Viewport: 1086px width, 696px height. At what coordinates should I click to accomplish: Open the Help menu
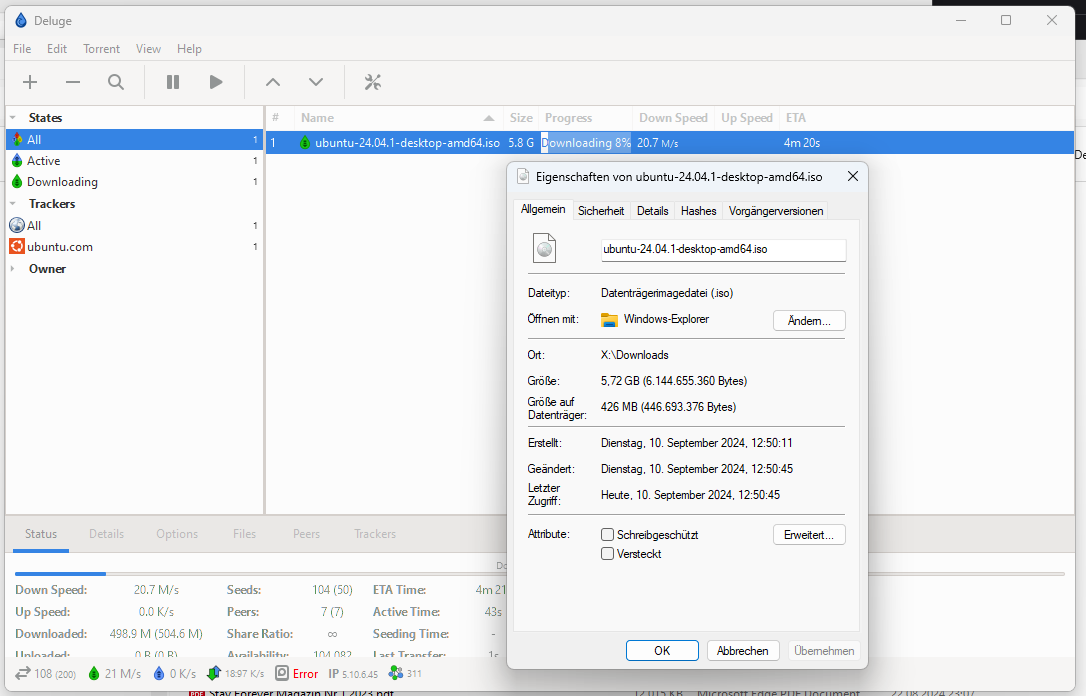click(x=189, y=48)
